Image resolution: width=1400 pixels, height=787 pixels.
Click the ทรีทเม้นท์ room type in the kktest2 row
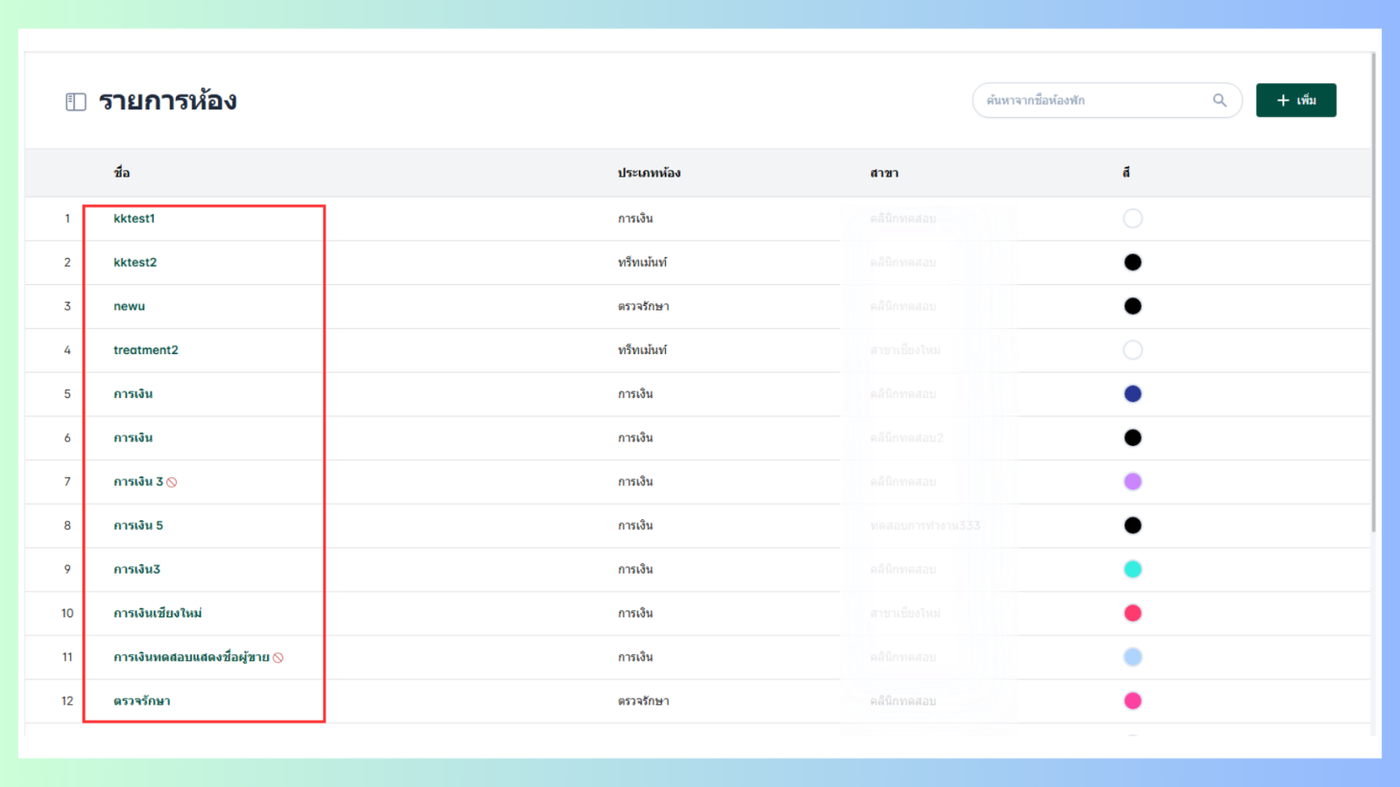(x=642, y=262)
